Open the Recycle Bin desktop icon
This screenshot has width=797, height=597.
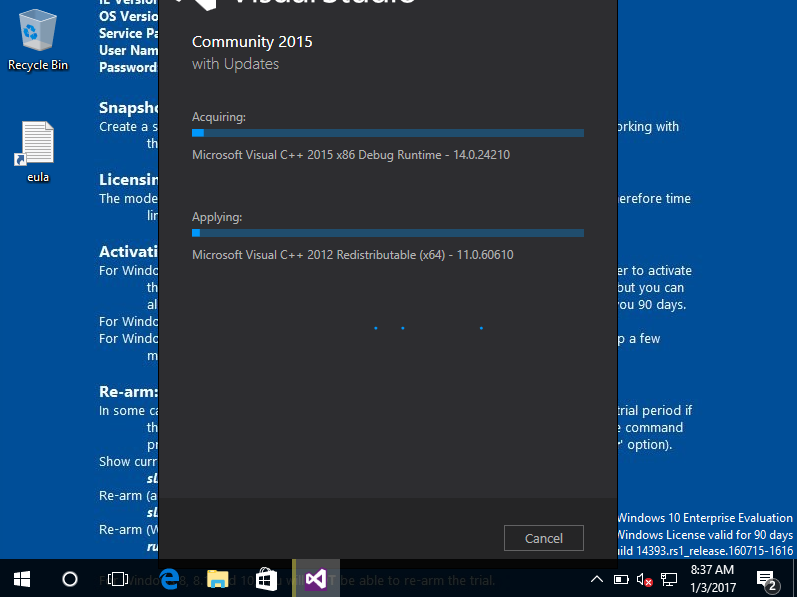coord(38,42)
